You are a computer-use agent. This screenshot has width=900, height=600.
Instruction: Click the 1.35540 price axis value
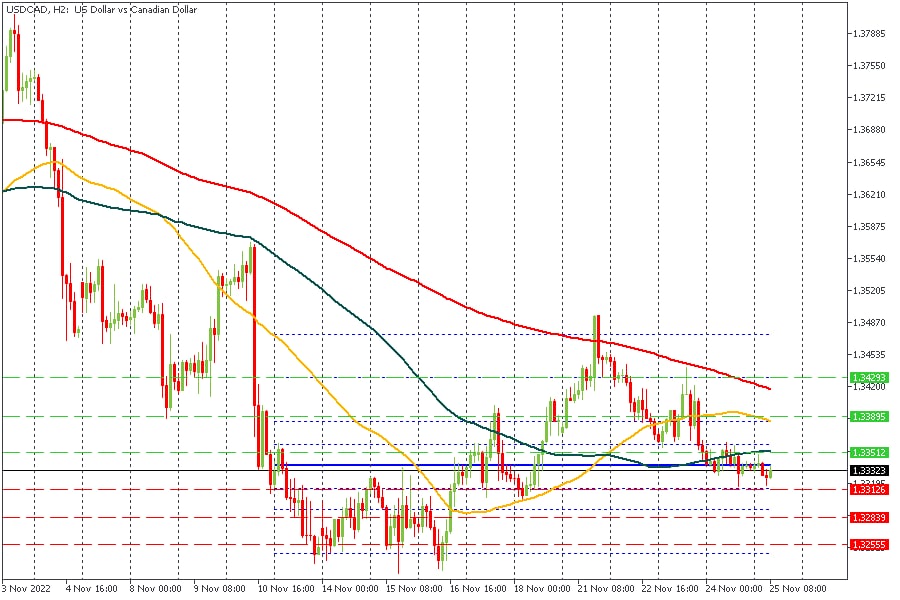click(x=870, y=258)
